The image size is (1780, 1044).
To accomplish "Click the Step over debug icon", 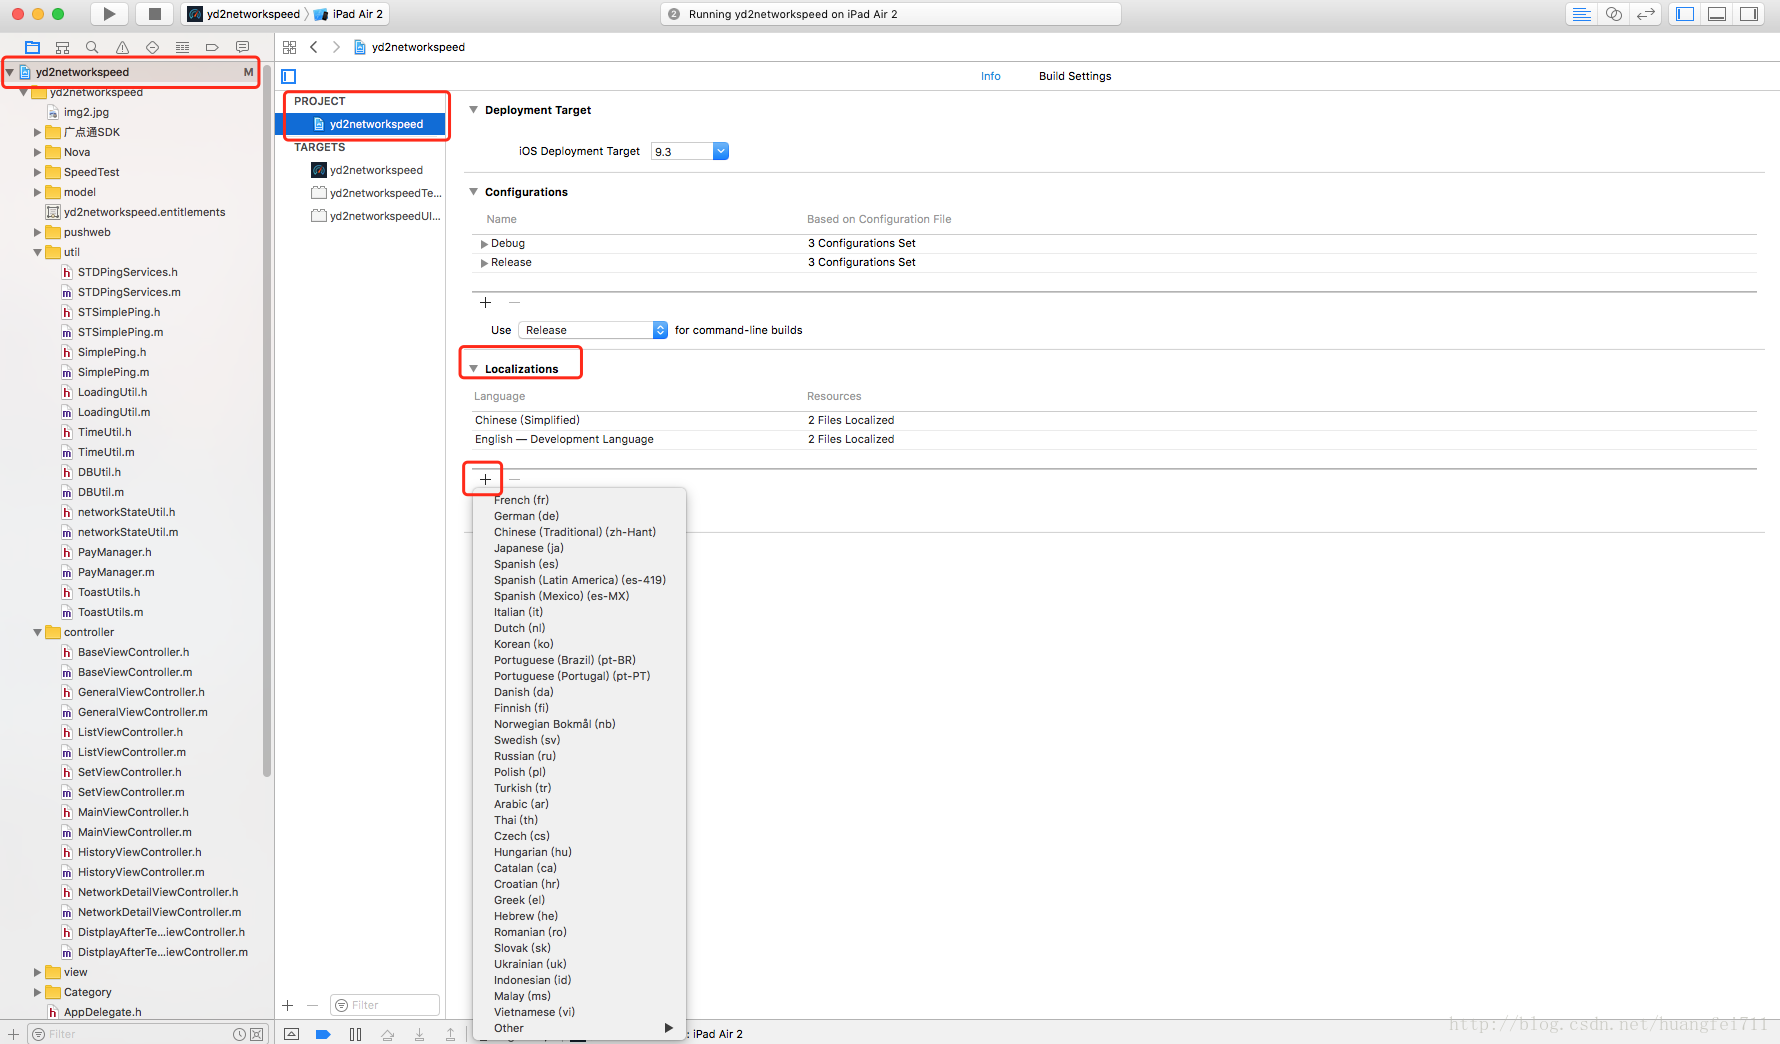I will point(387,1034).
